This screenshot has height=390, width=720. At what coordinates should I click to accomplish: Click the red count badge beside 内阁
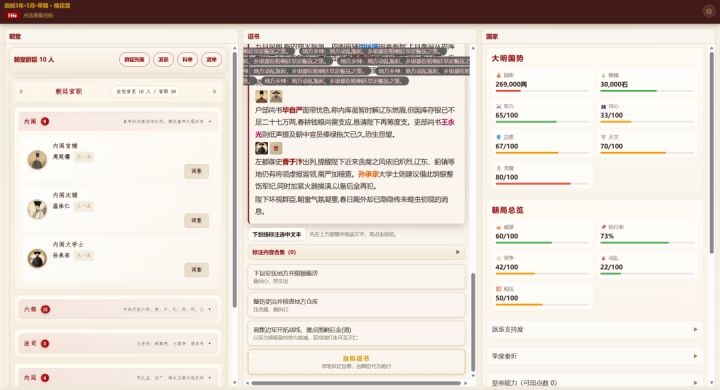(45, 121)
